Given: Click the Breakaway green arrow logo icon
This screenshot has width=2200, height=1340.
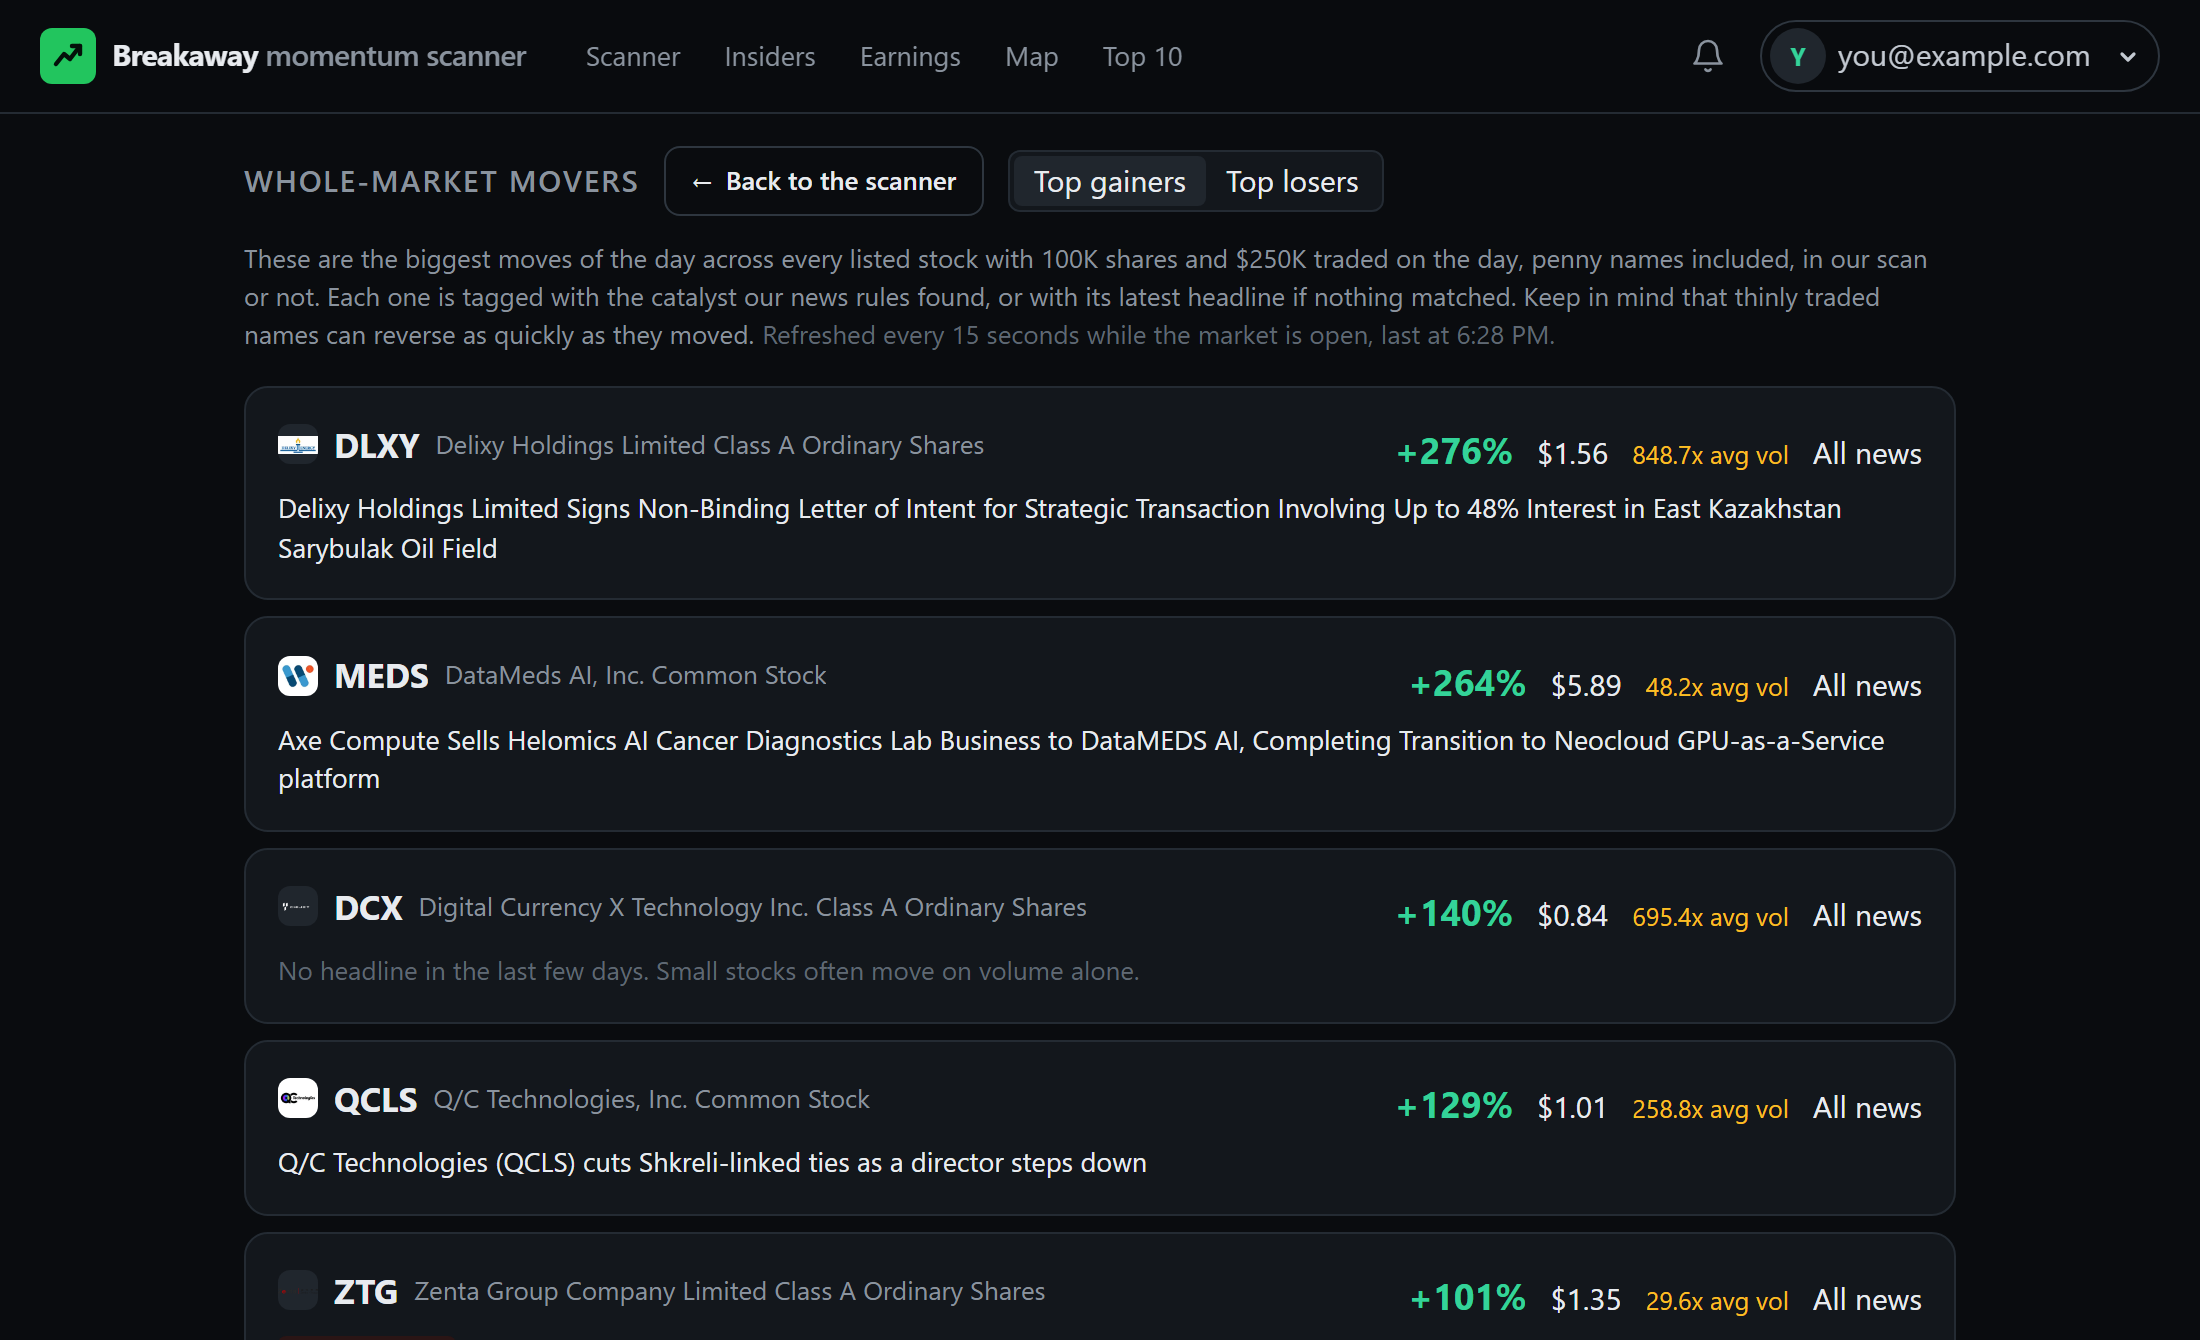Looking at the screenshot, I should click(x=68, y=56).
